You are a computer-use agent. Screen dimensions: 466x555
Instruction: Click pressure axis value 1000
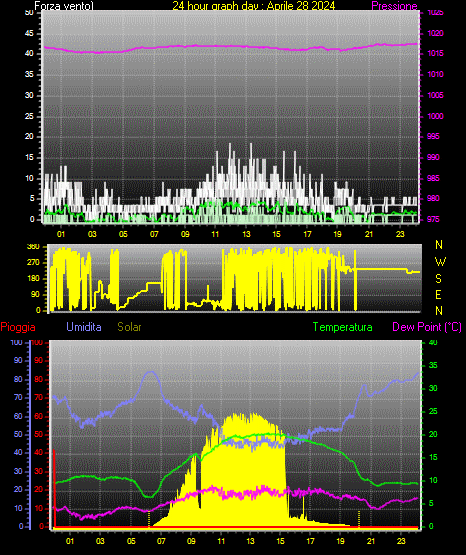coord(435,116)
